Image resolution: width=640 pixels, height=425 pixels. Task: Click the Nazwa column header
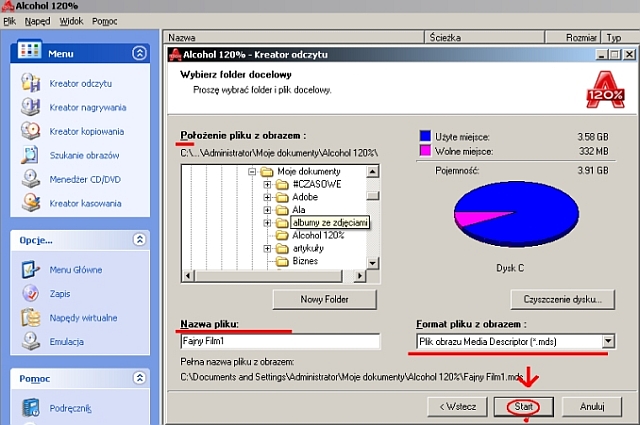click(293, 38)
